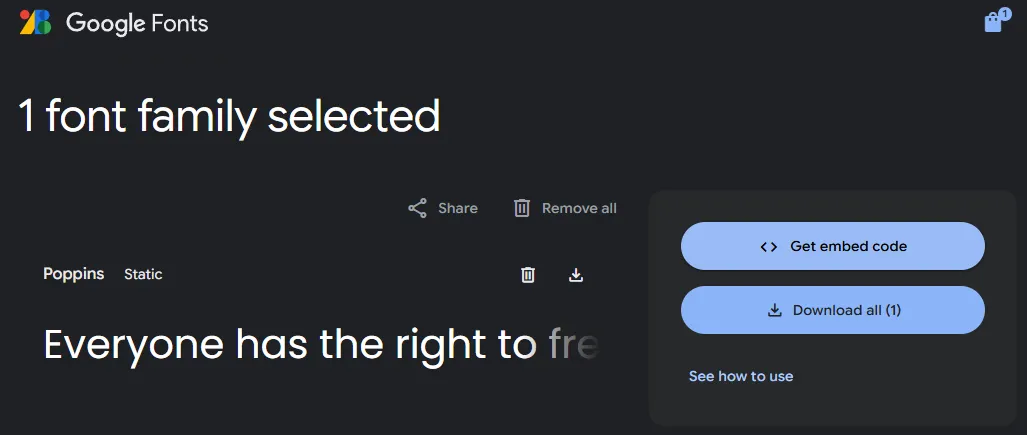Click the Static label next to Poppins
The image size is (1027, 435).
tap(143, 274)
